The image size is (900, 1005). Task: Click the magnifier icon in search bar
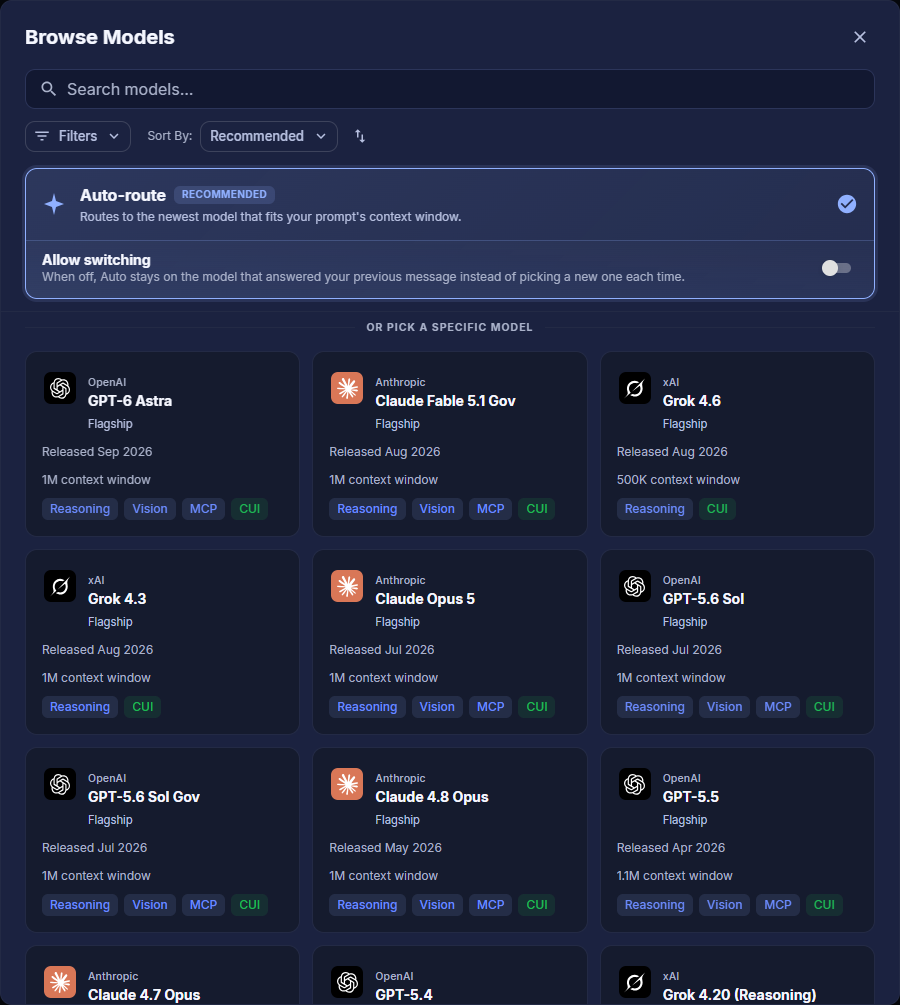[49, 89]
